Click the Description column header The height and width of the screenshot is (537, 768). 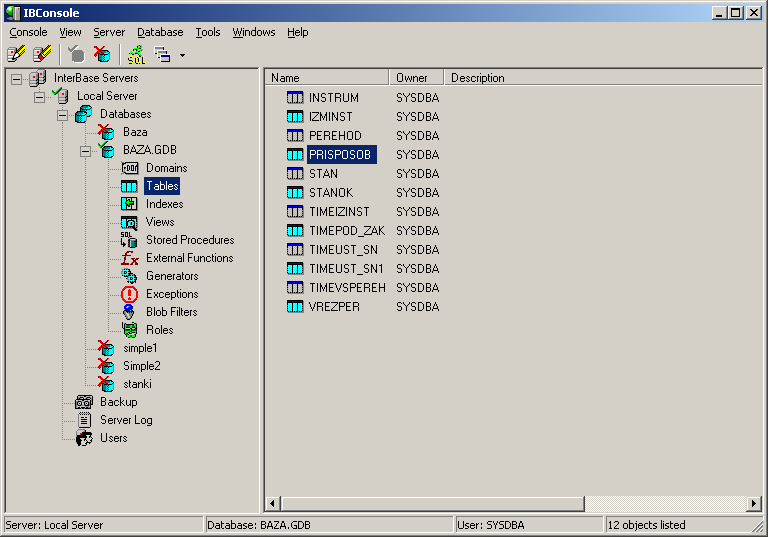click(x=603, y=77)
